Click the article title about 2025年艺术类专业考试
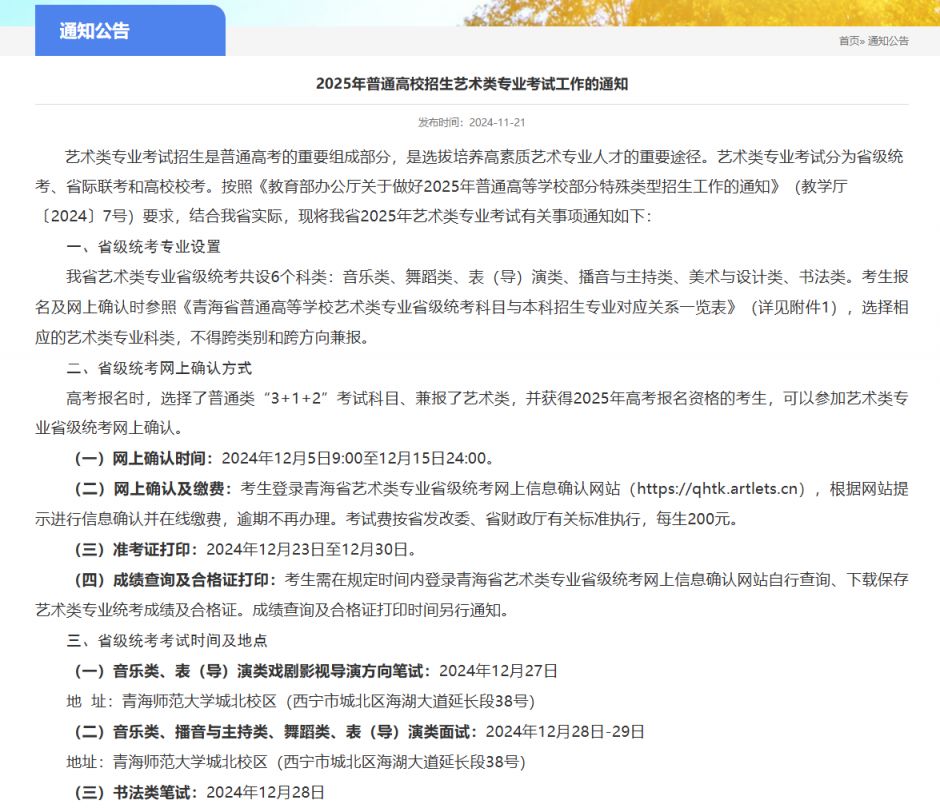 (471, 84)
